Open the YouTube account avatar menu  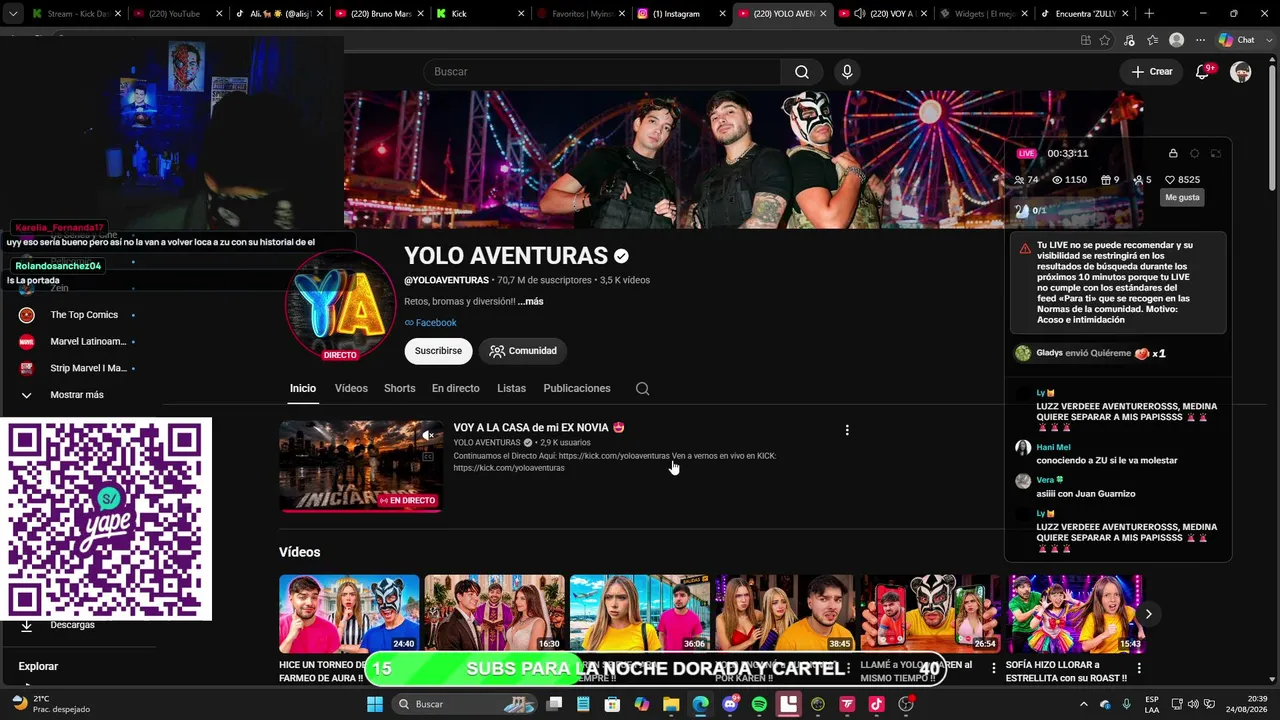pos(1241,72)
